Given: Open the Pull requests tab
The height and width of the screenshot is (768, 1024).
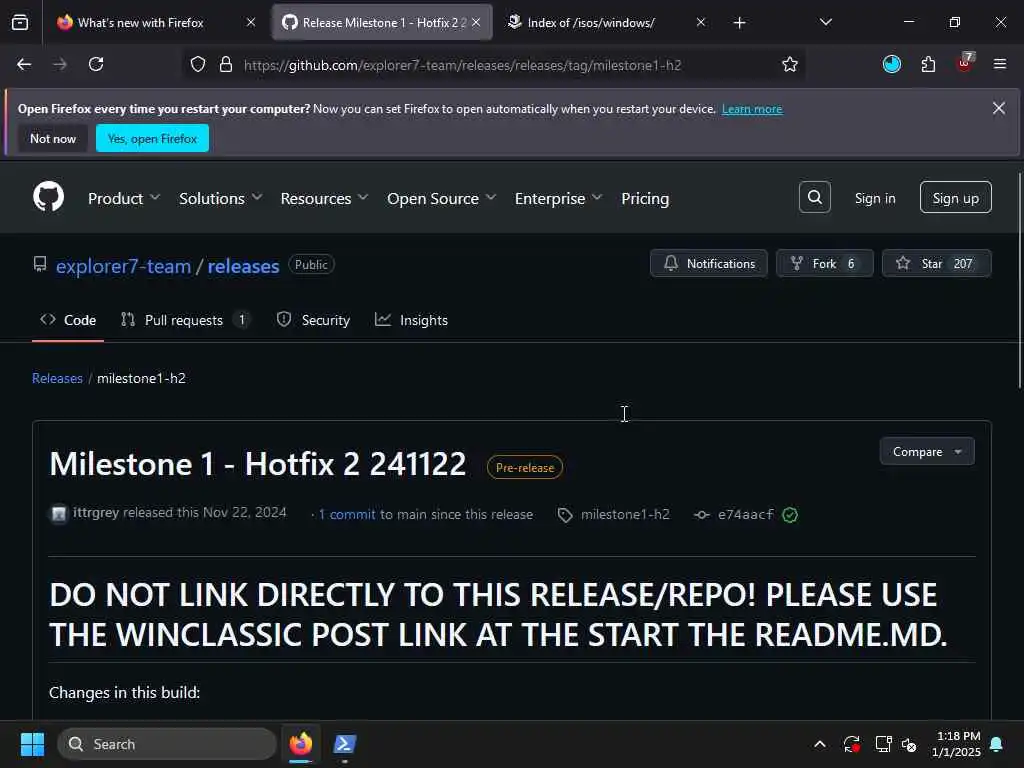Looking at the screenshot, I should [x=185, y=320].
